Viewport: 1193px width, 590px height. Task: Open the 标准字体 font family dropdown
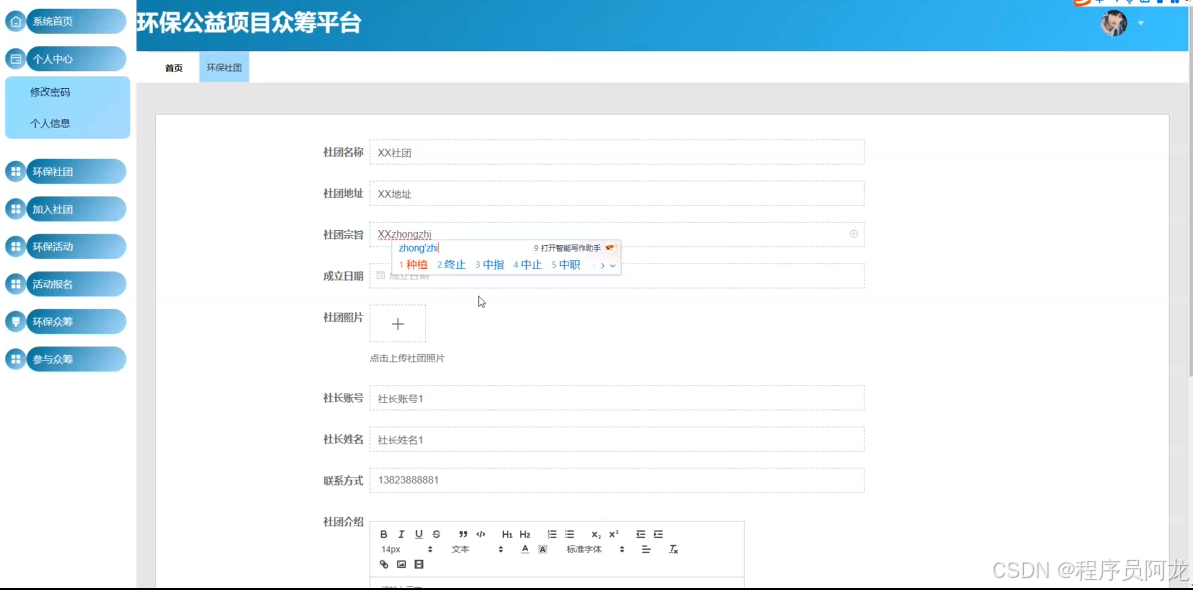pyautogui.click(x=595, y=550)
